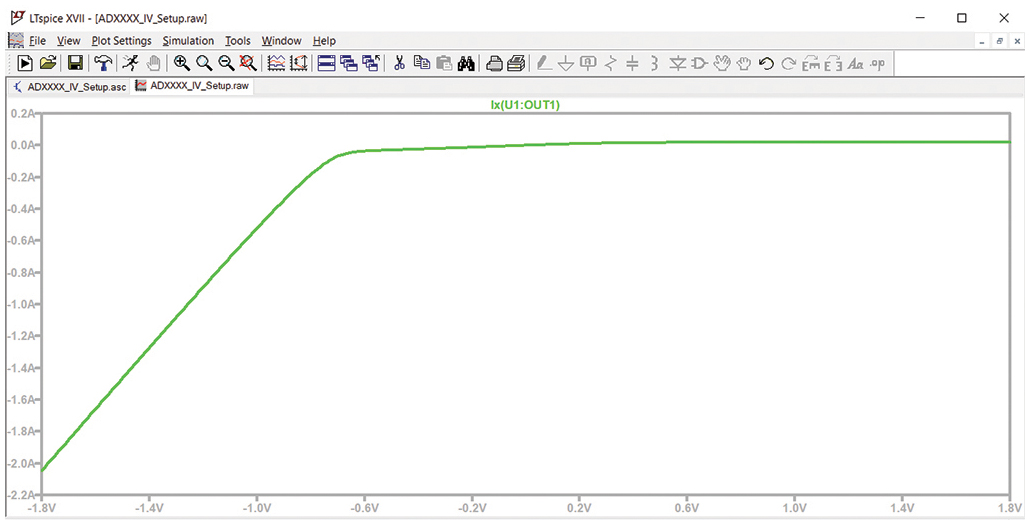
Task: Open the Simulation menu
Action: [188, 41]
